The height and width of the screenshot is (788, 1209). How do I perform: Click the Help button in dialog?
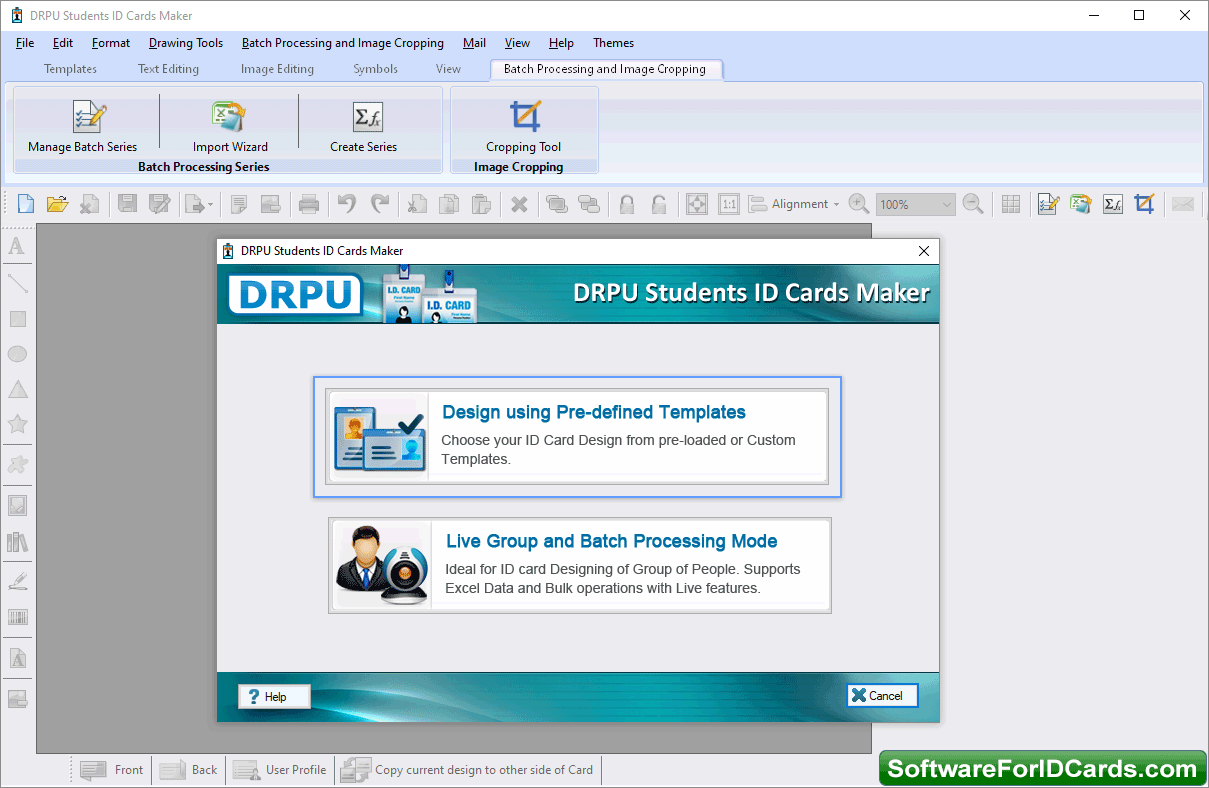click(x=274, y=697)
